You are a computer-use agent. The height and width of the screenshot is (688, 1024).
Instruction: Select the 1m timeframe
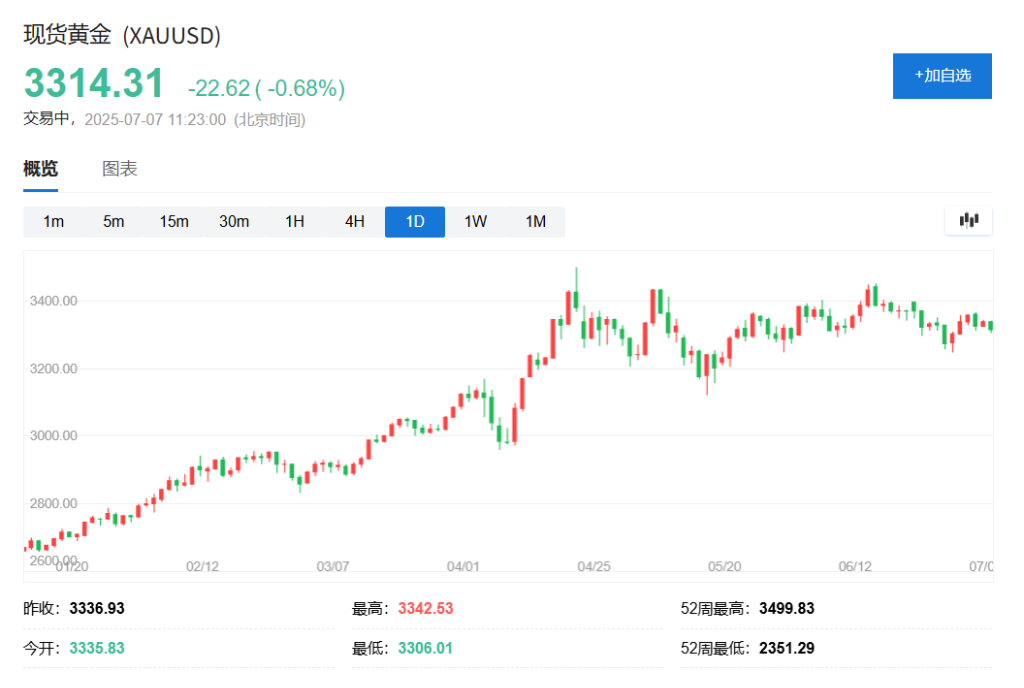54,222
